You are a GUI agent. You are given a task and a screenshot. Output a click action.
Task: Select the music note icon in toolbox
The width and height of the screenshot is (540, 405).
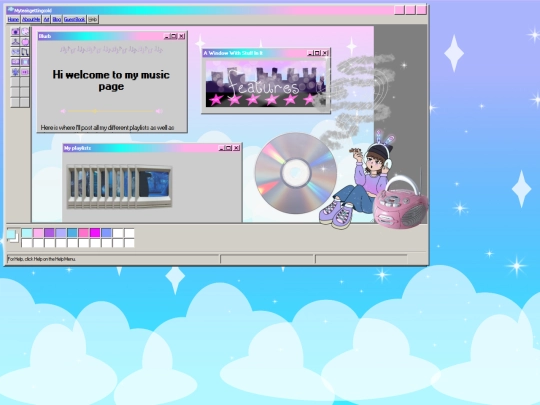pyautogui.click(x=25, y=52)
